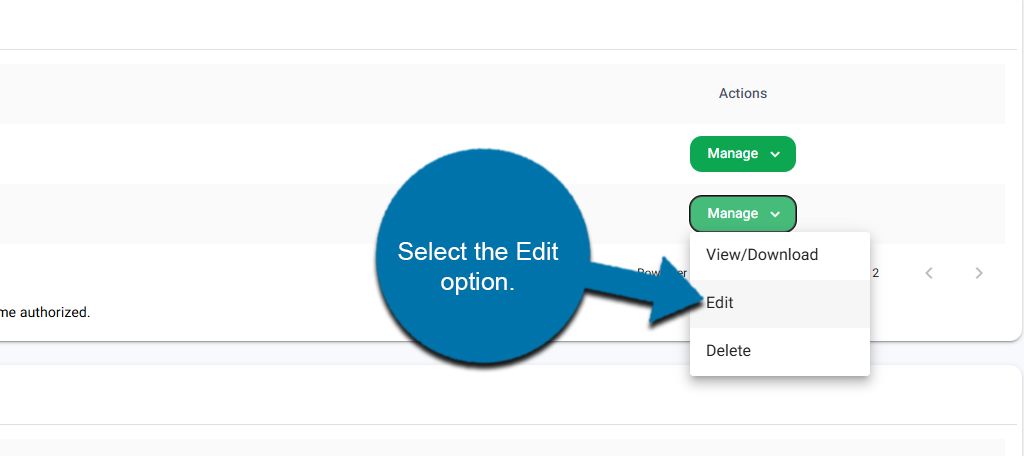Click the text ending in "authorized."
This screenshot has width=1024, height=456.
(45, 312)
